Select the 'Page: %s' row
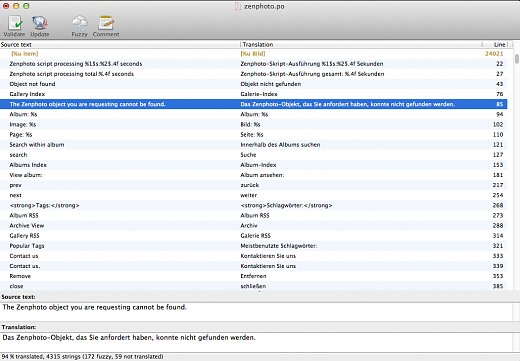Viewport: 520px width, 361px height. click(x=254, y=134)
